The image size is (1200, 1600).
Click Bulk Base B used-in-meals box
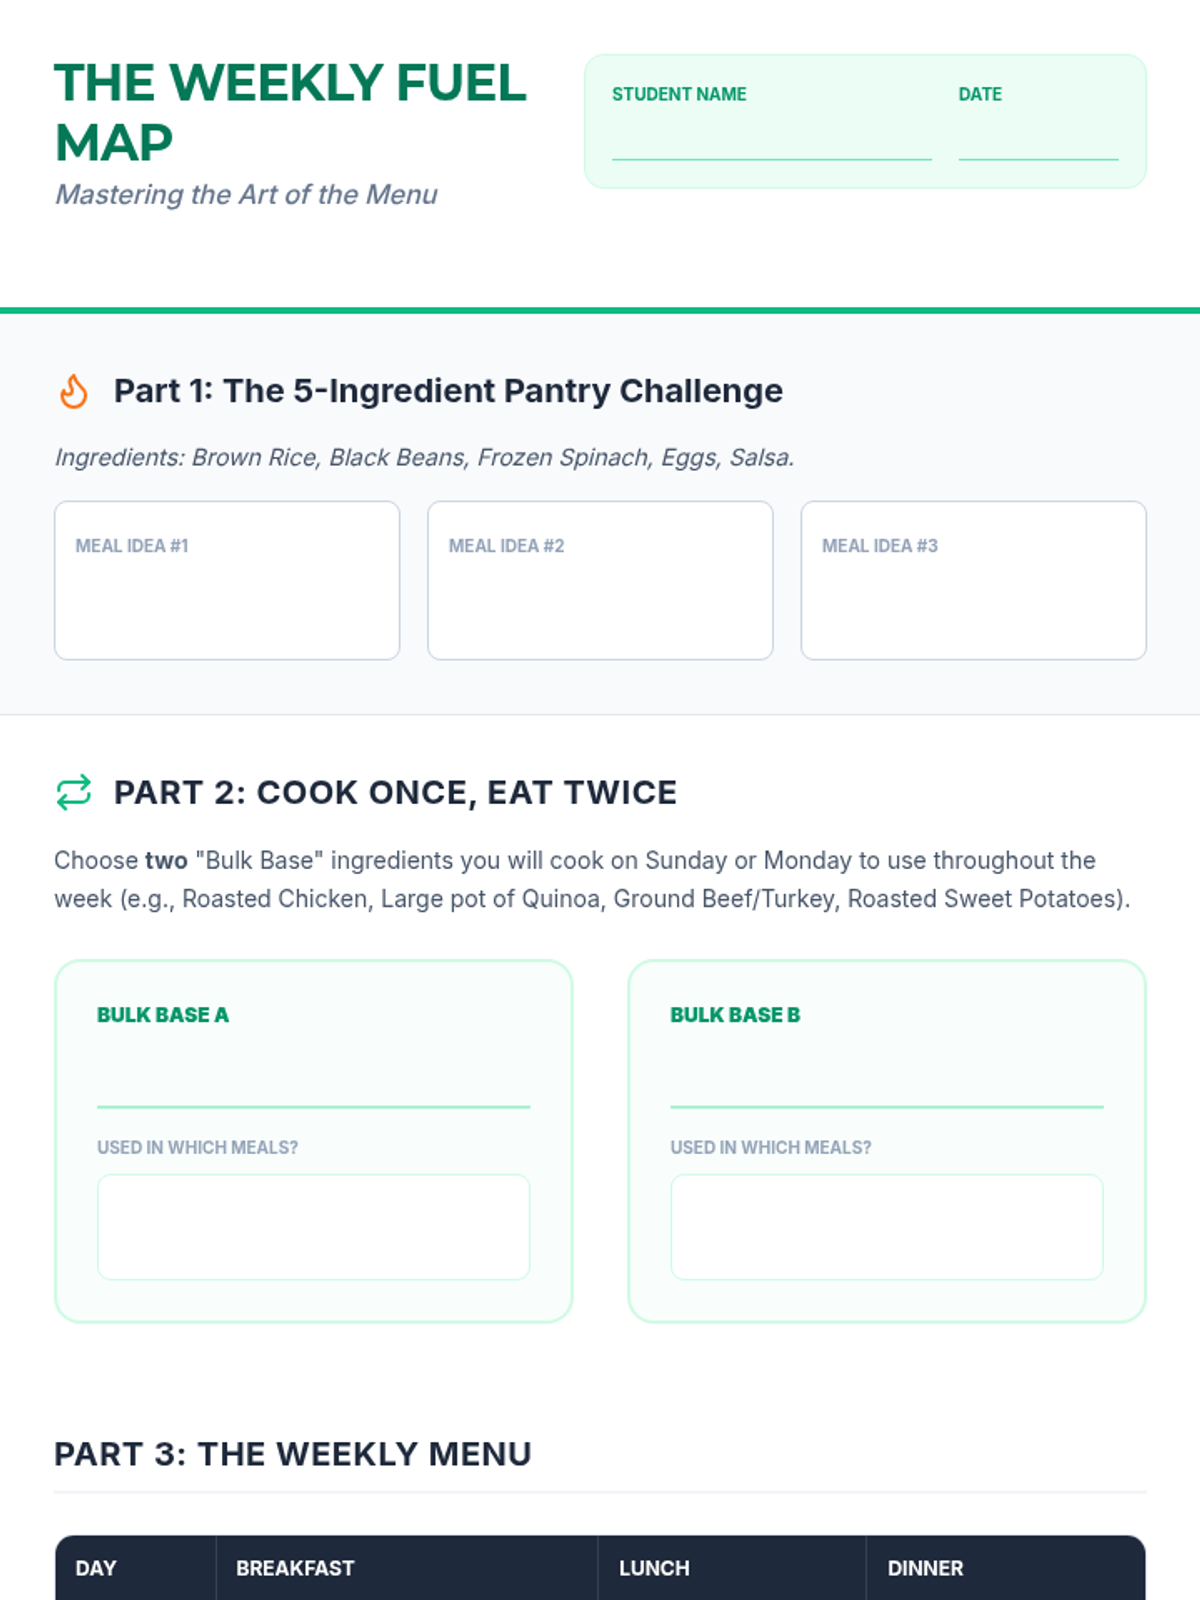pos(887,1227)
